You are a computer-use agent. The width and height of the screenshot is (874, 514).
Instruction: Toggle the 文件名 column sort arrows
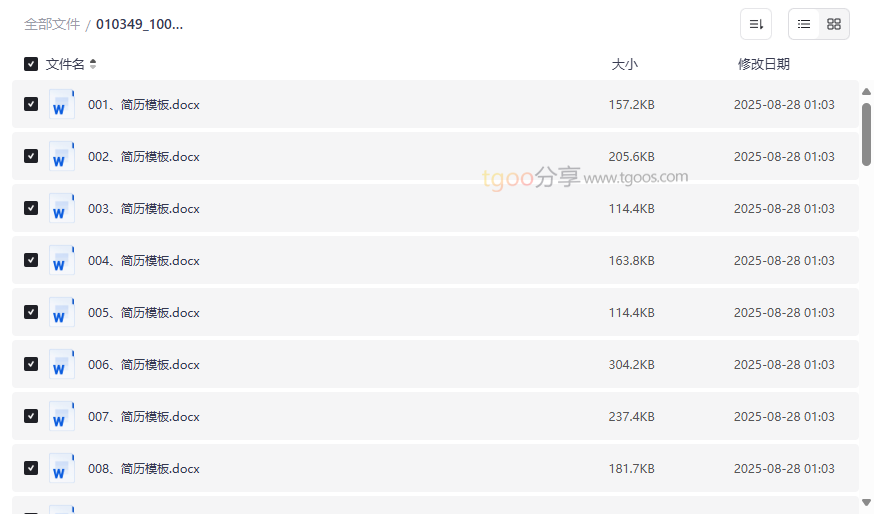pyautogui.click(x=93, y=64)
